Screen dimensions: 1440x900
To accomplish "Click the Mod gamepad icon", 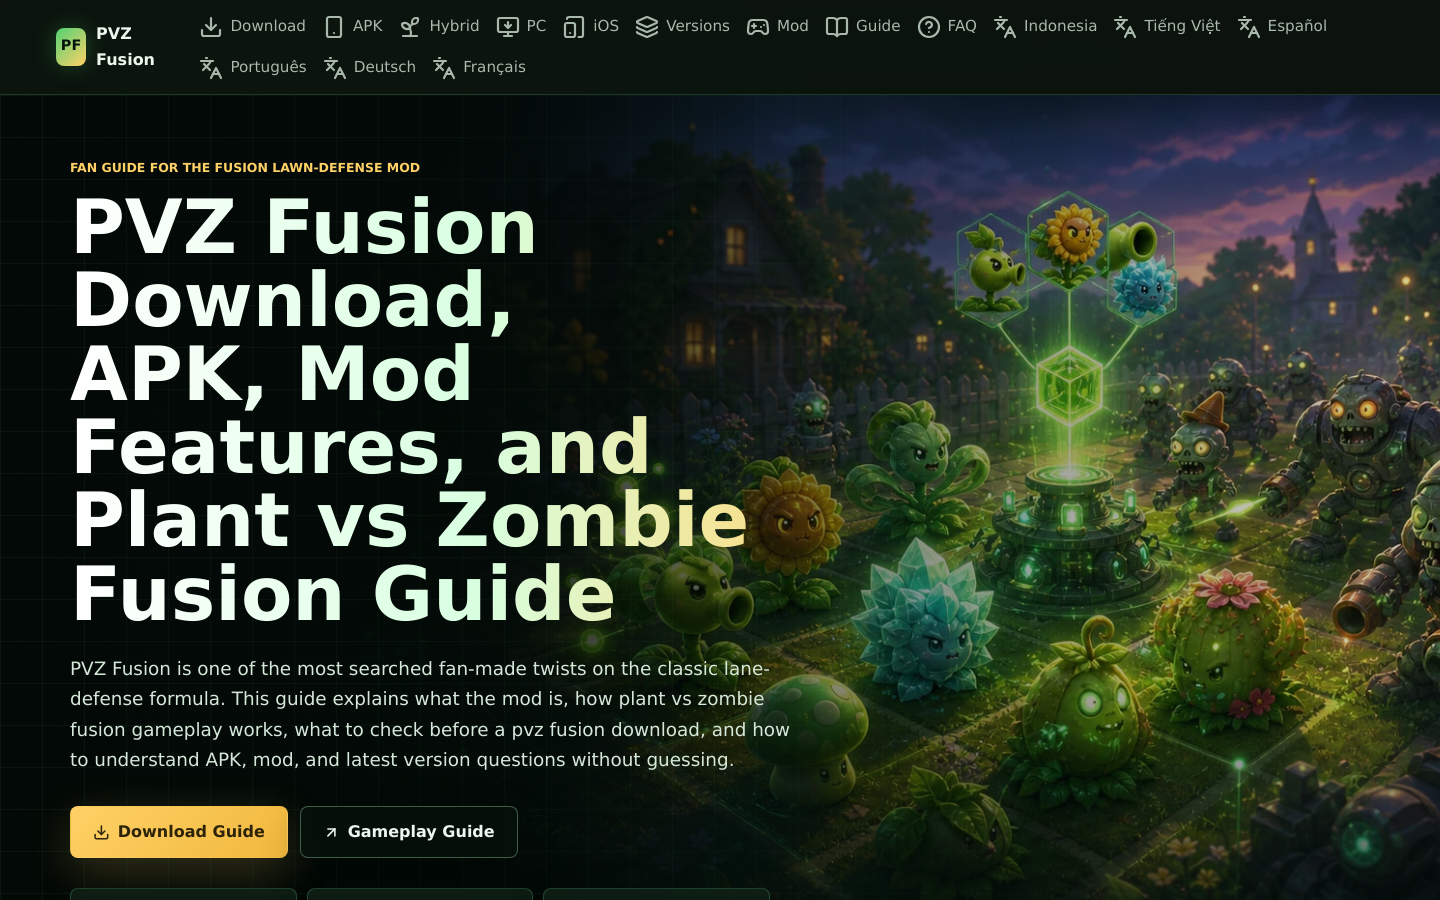I will pyautogui.click(x=758, y=27).
